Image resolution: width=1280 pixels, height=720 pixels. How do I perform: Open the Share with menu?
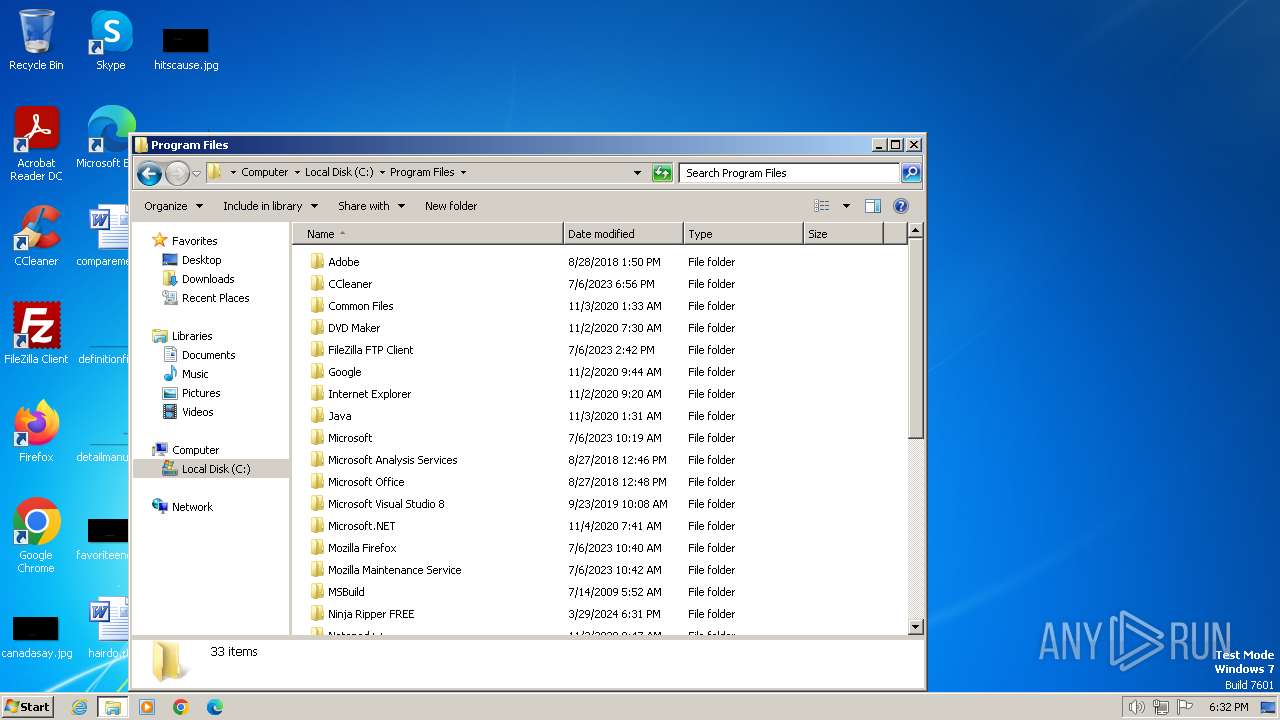pos(371,206)
